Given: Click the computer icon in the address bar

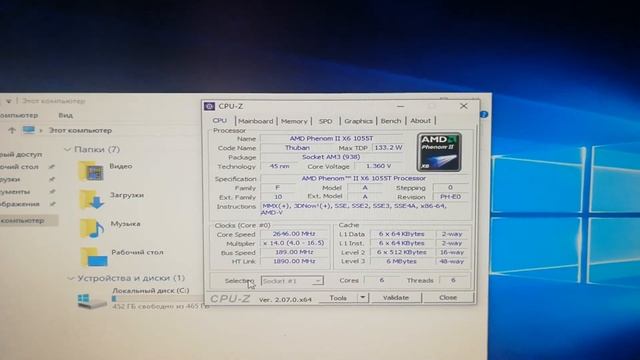Looking at the screenshot, I should click(29, 130).
